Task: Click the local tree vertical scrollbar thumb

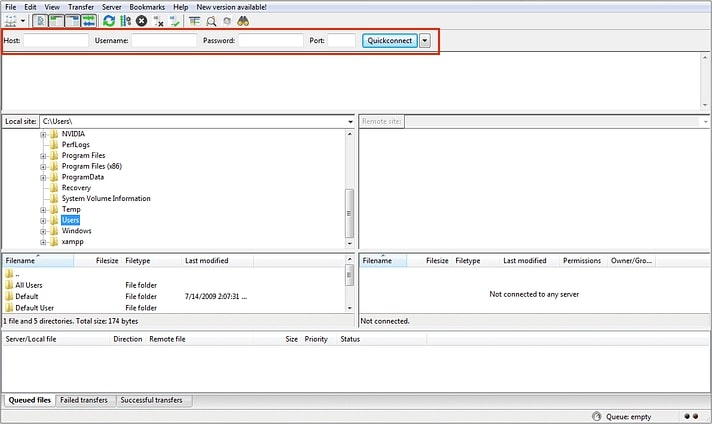Action: (349, 213)
